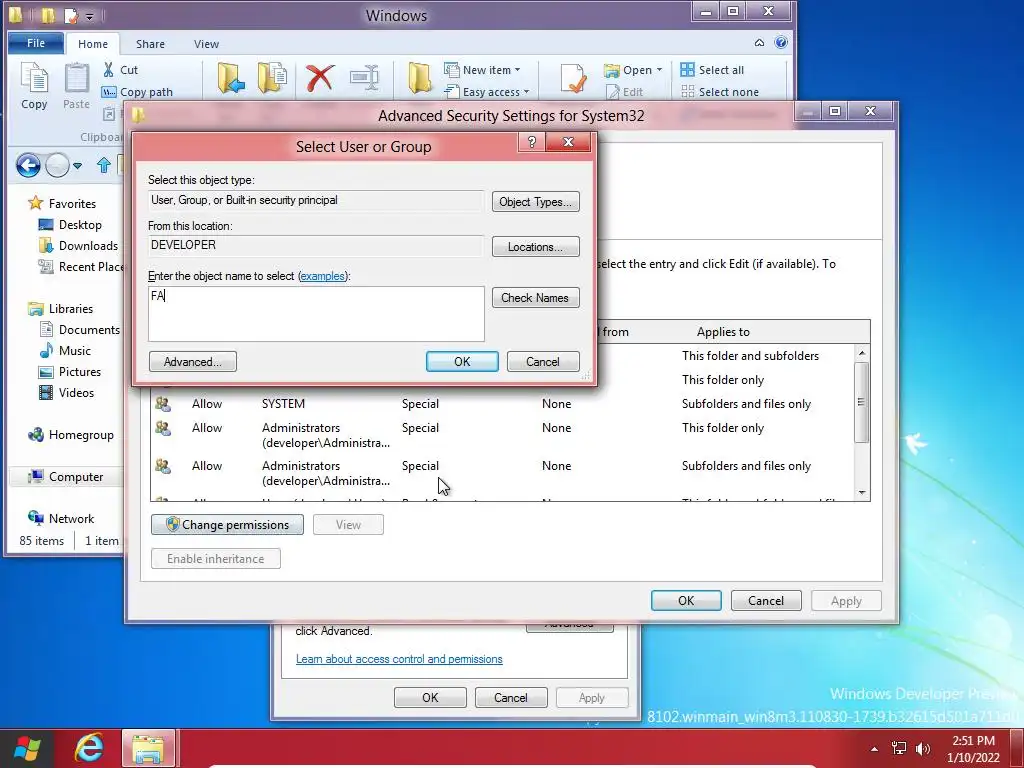Click Cancel in Advanced Security Settings
This screenshot has height=768, width=1024.
(766, 601)
